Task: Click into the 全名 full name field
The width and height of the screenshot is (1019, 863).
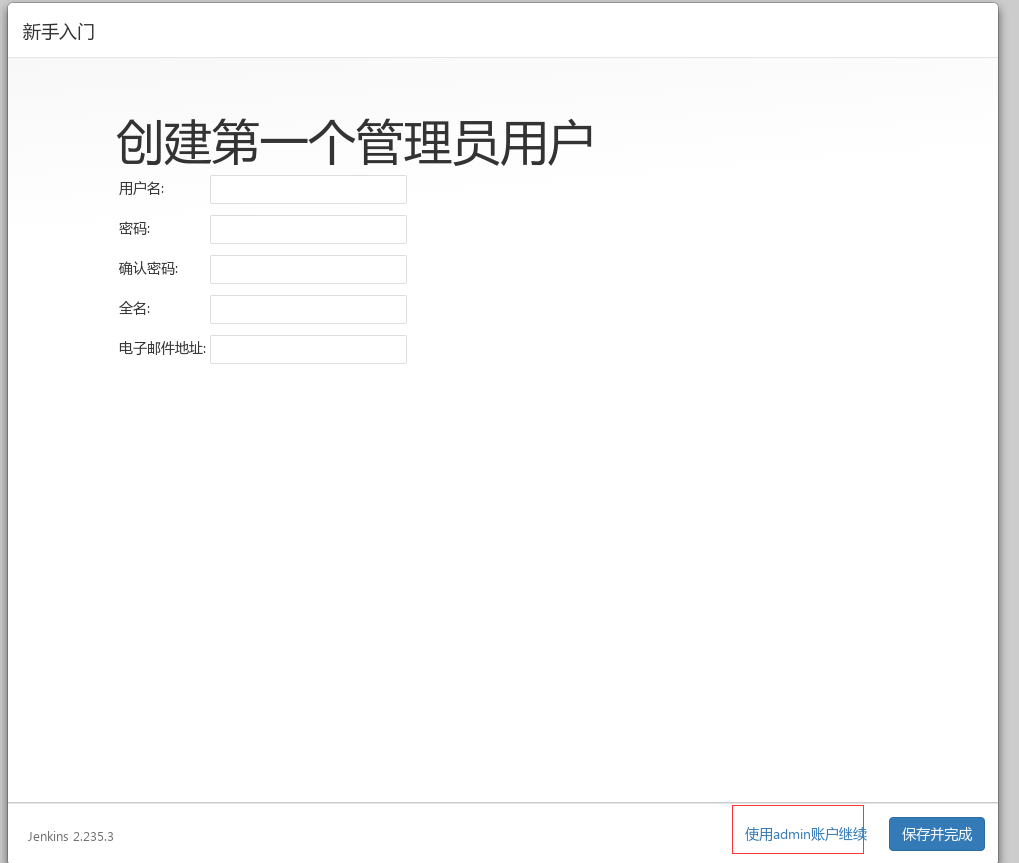Action: tap(308, 309)
